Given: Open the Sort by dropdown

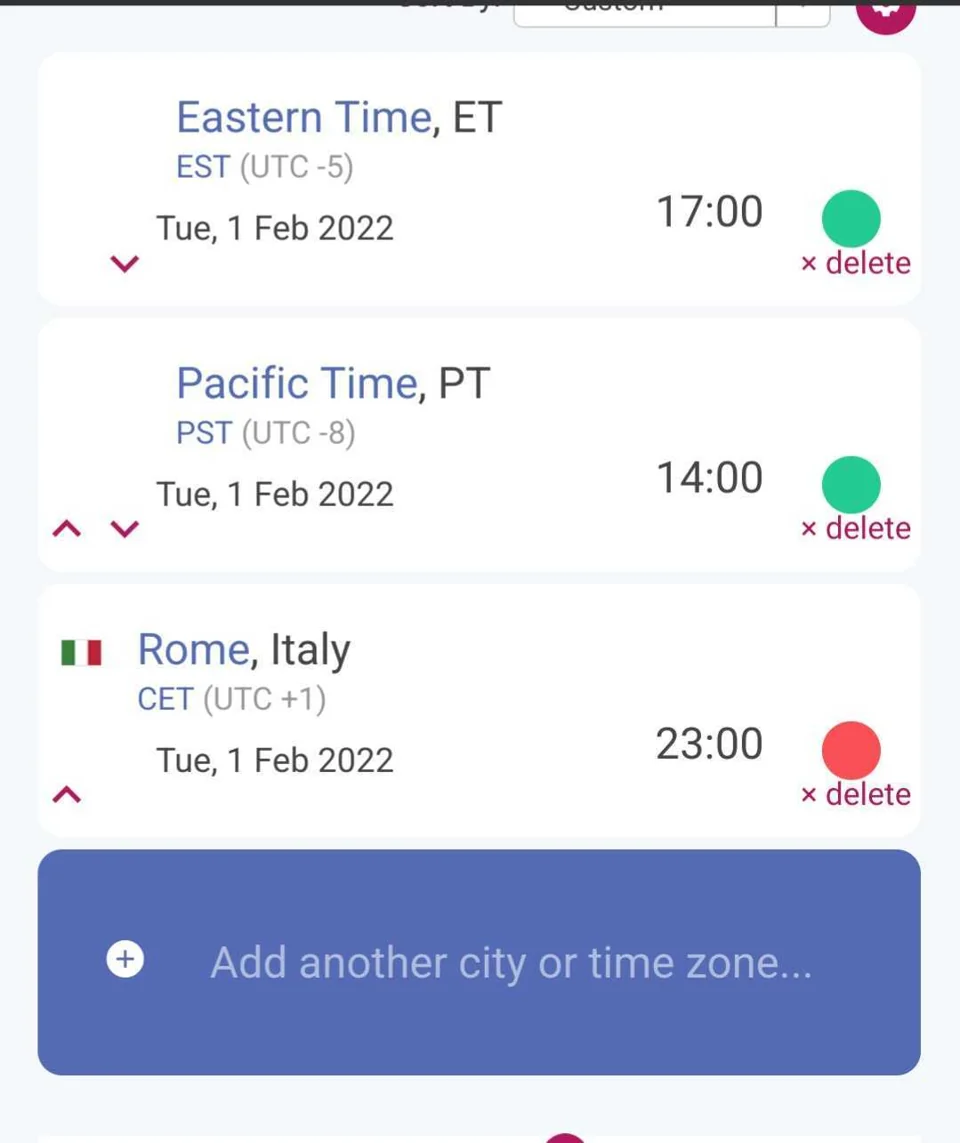Looking at the screenshot, I should (671, 13).
